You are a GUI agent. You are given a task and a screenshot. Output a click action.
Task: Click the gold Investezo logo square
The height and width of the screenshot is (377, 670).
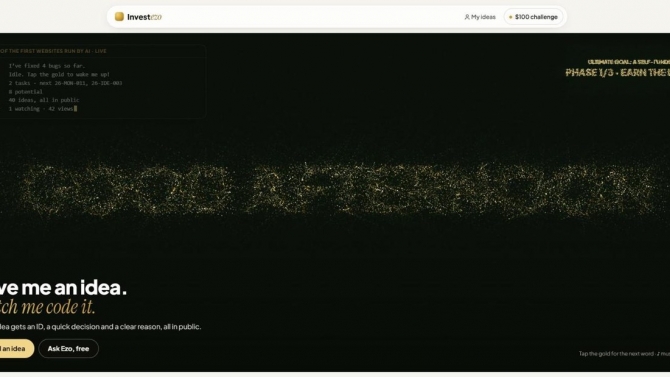119,17
